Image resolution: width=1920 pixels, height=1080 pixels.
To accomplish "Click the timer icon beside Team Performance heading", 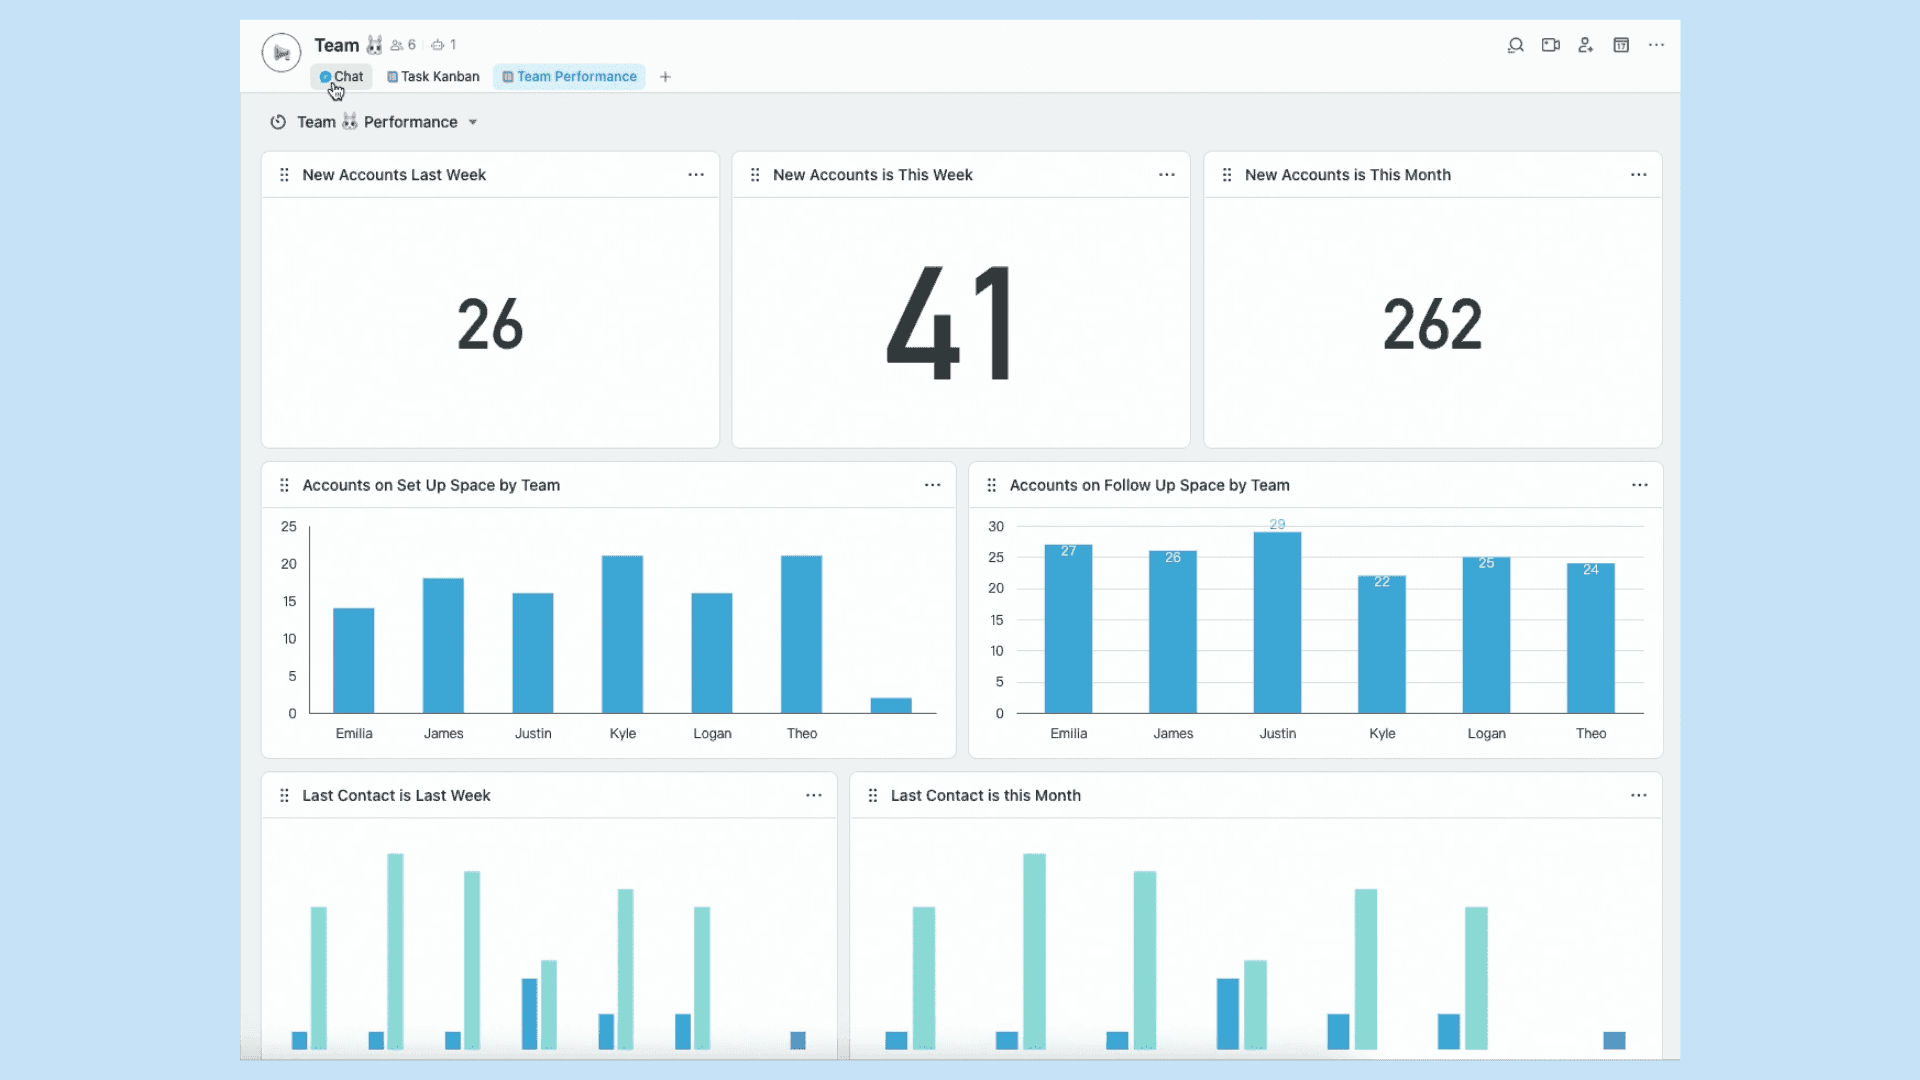I will coord(278,121).
